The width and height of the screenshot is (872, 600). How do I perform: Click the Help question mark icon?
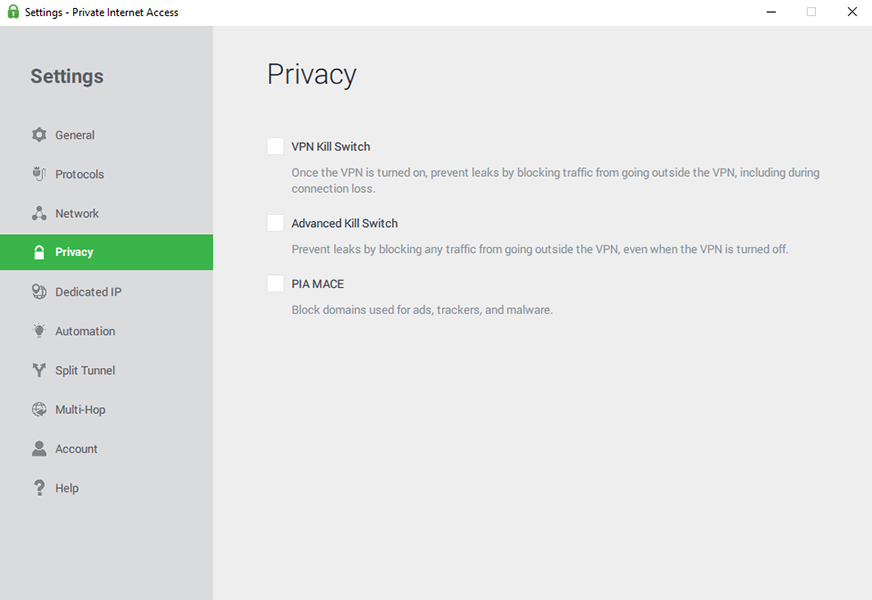coord(39,488)
